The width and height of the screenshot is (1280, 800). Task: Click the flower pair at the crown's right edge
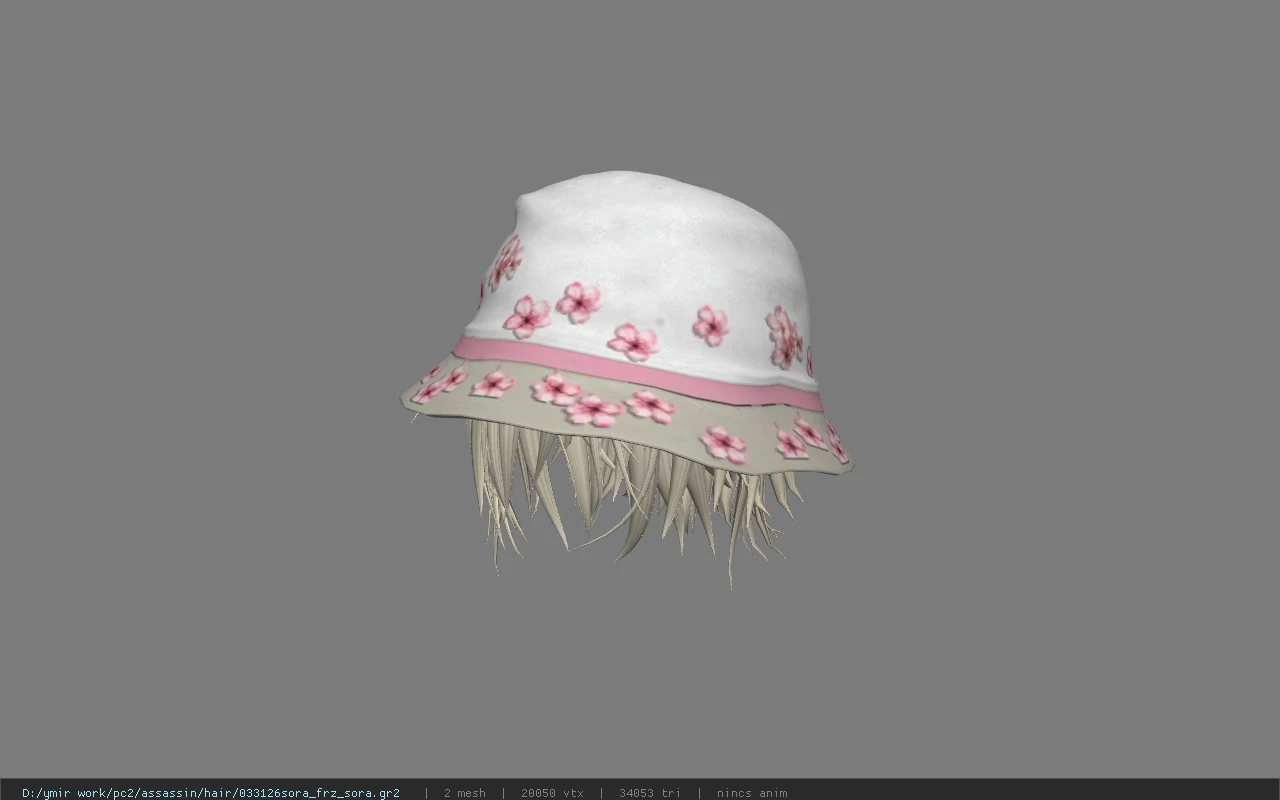(x=784, y=337)
